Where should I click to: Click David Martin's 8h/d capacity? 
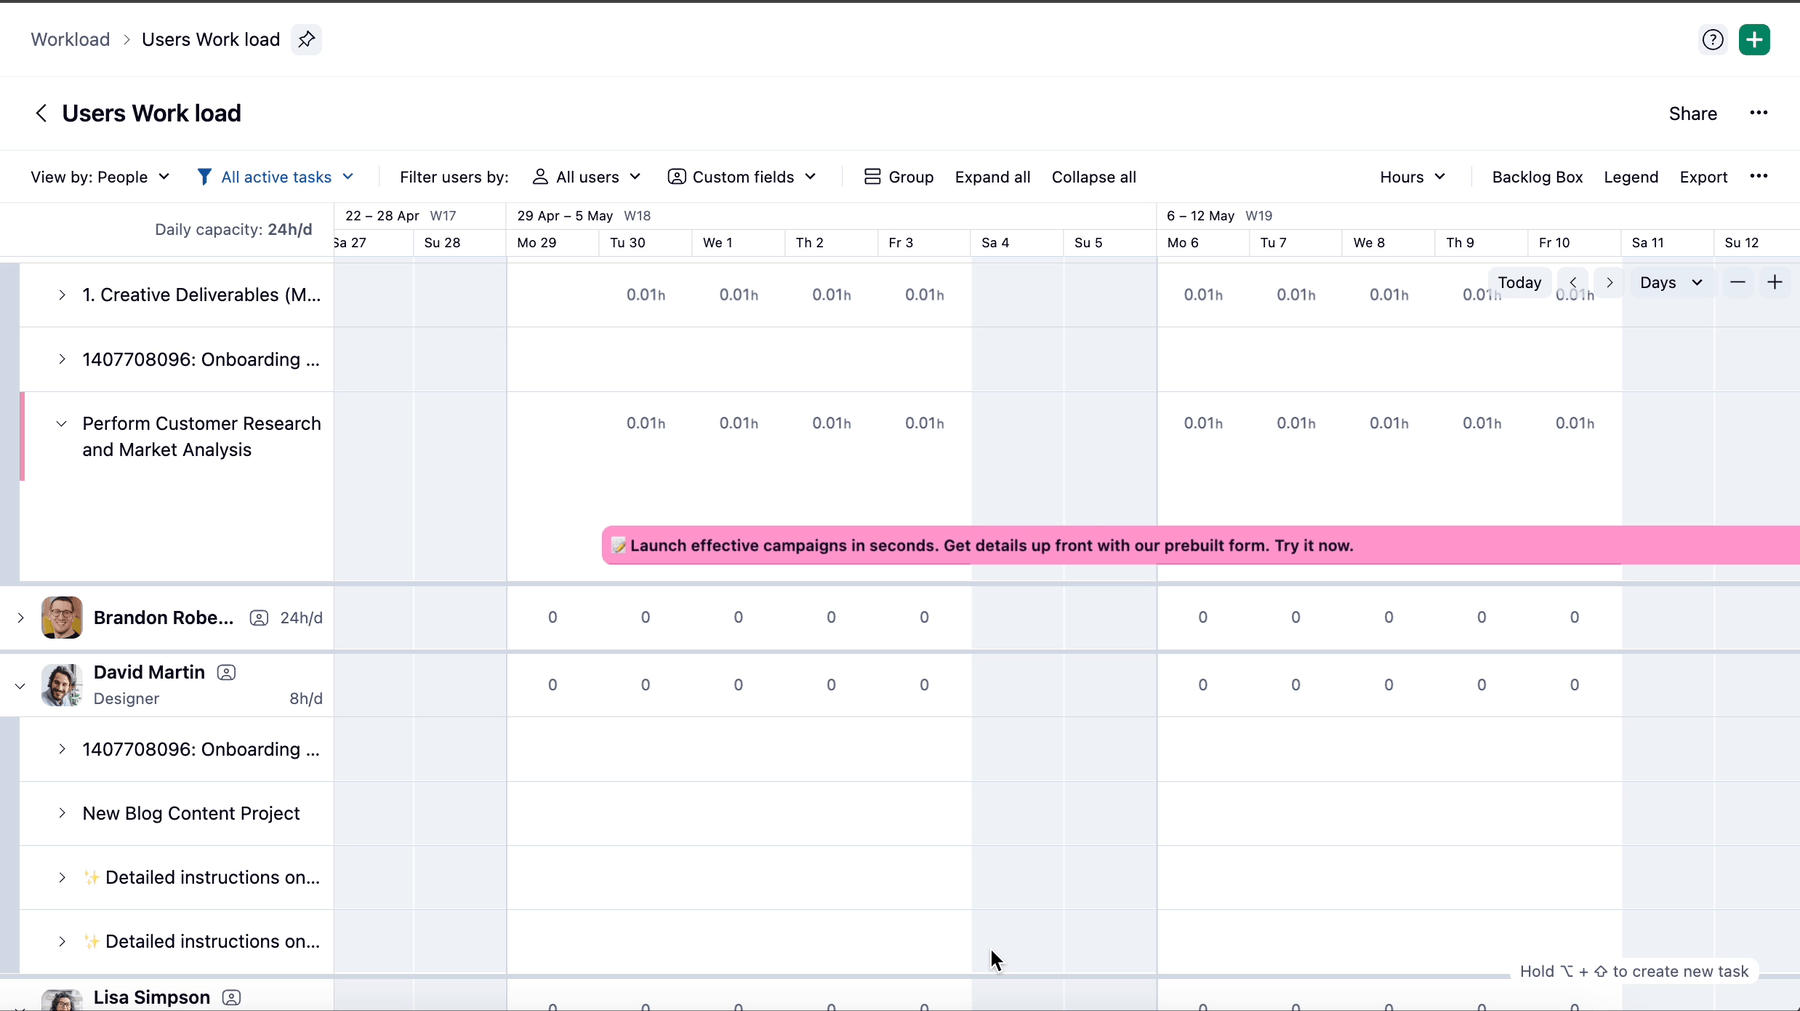tap(306, 699)
